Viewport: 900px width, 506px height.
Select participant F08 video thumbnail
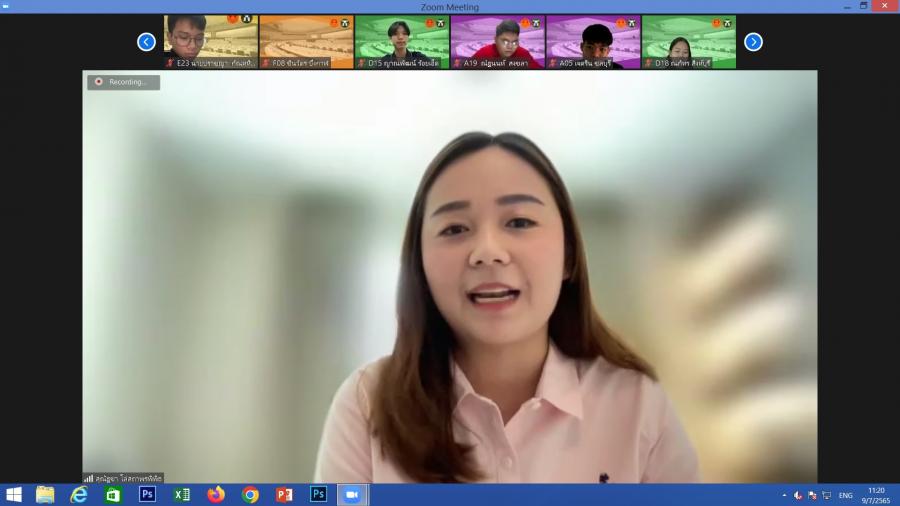[x=306, y=41]
